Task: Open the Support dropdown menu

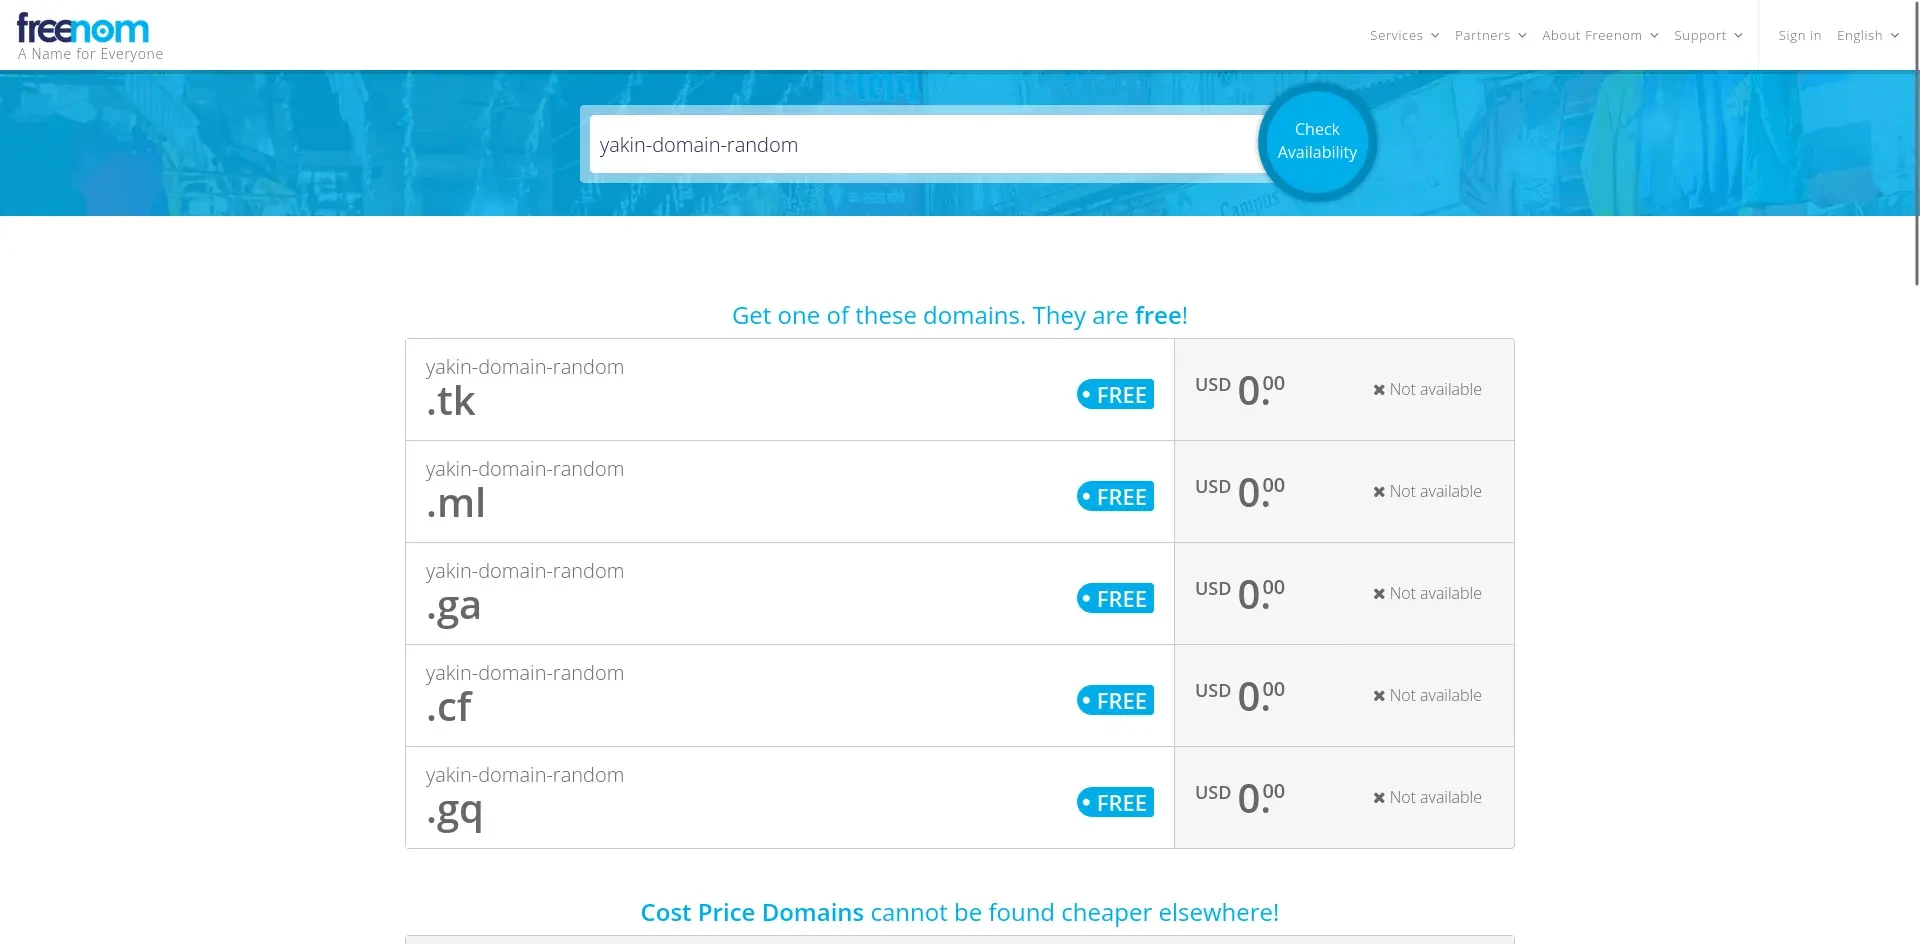Action: coord(1708,35)
